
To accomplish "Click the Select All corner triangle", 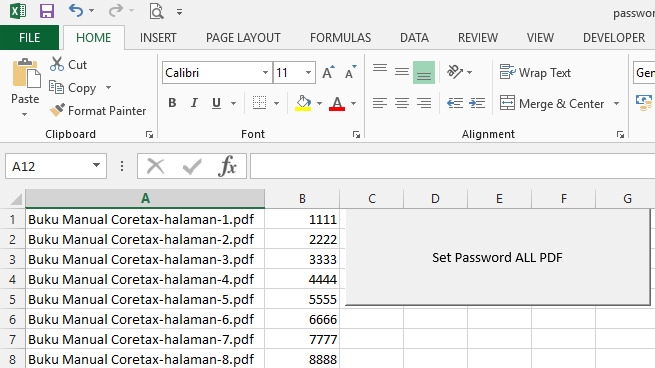I will coord(16,199).
